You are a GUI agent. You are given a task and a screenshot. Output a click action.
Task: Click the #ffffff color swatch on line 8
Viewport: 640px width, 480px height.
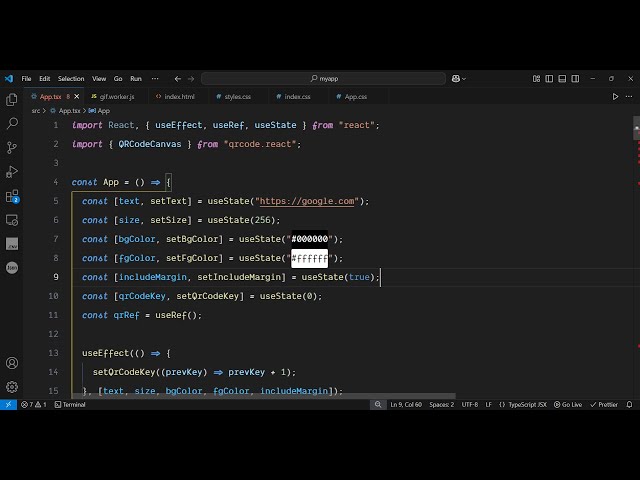pyautogui.click(x=309, y=258)
